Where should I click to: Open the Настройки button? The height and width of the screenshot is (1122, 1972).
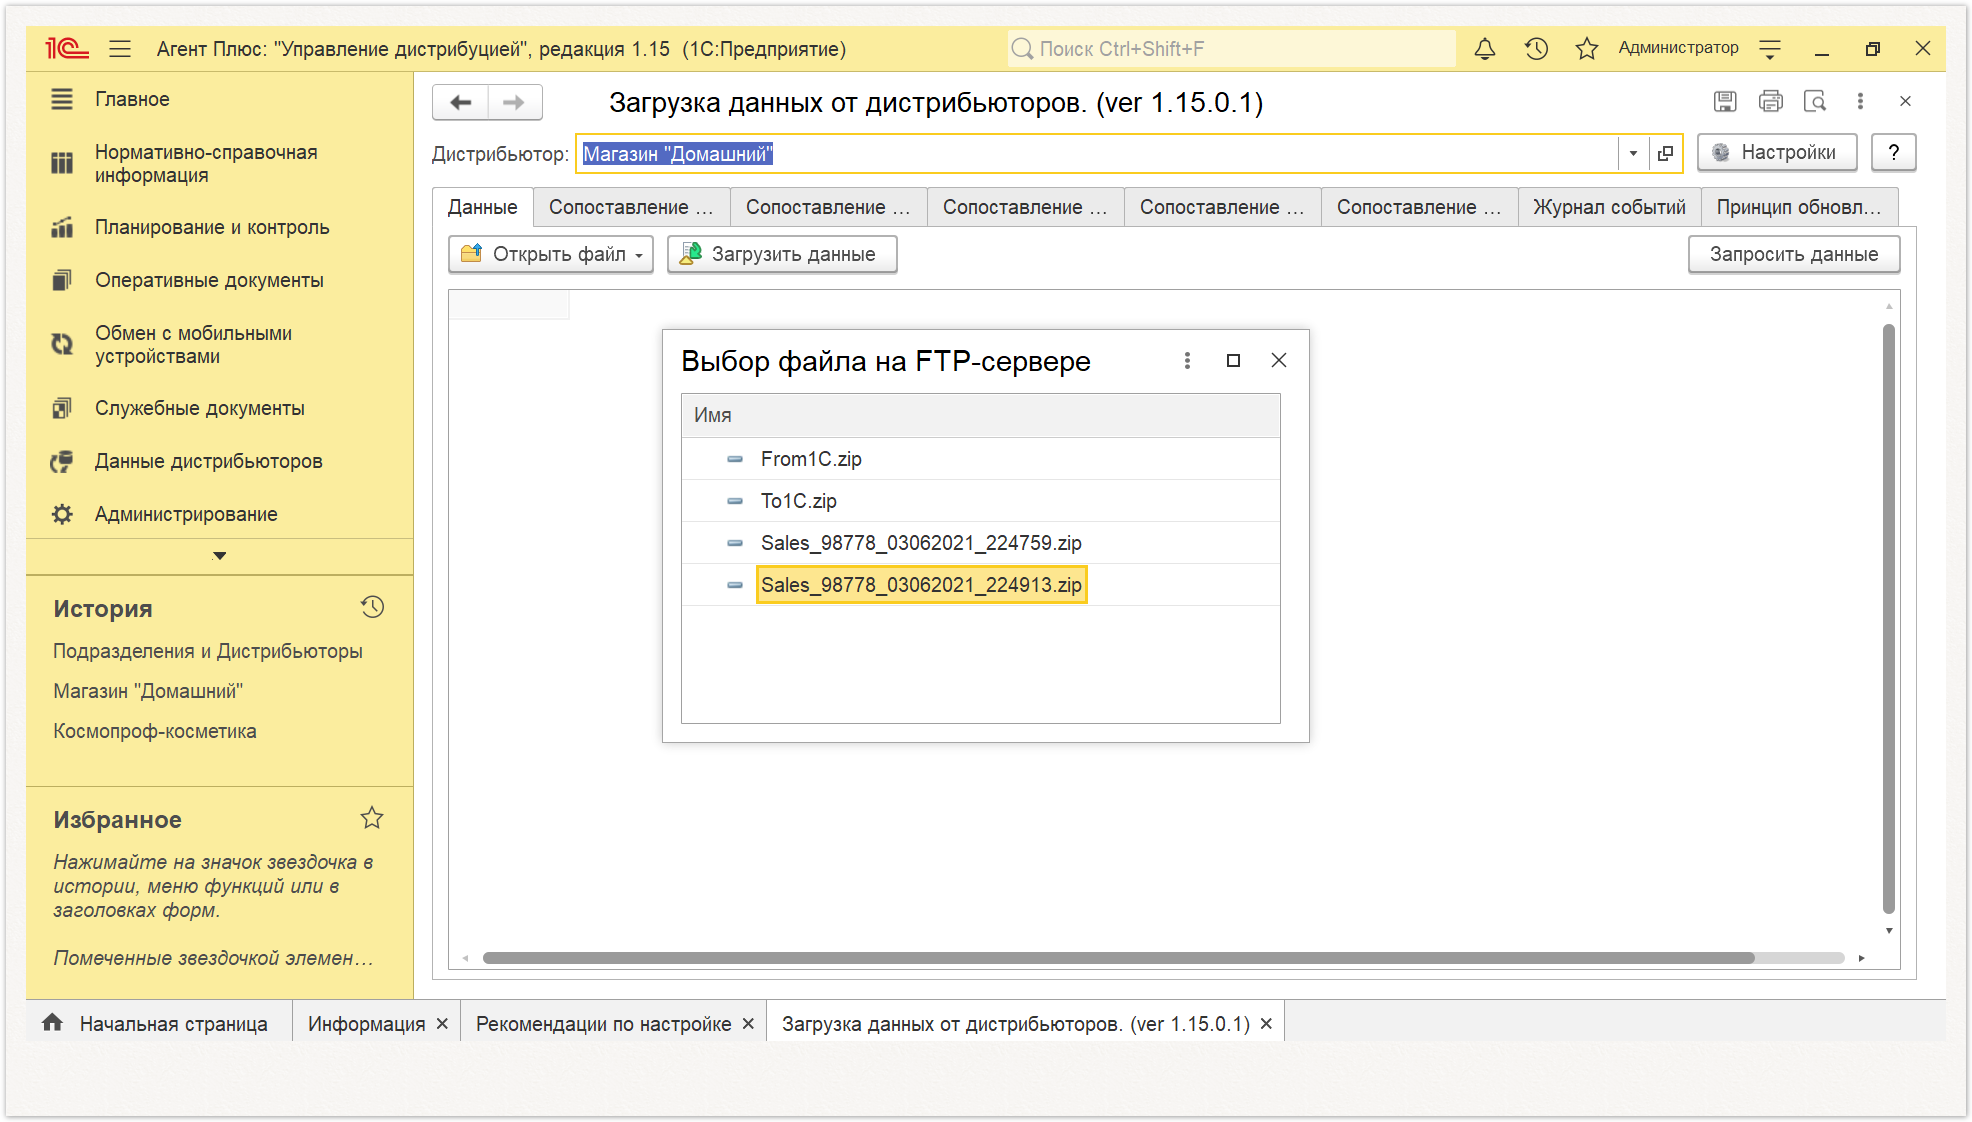click(x=1776, y=152)
